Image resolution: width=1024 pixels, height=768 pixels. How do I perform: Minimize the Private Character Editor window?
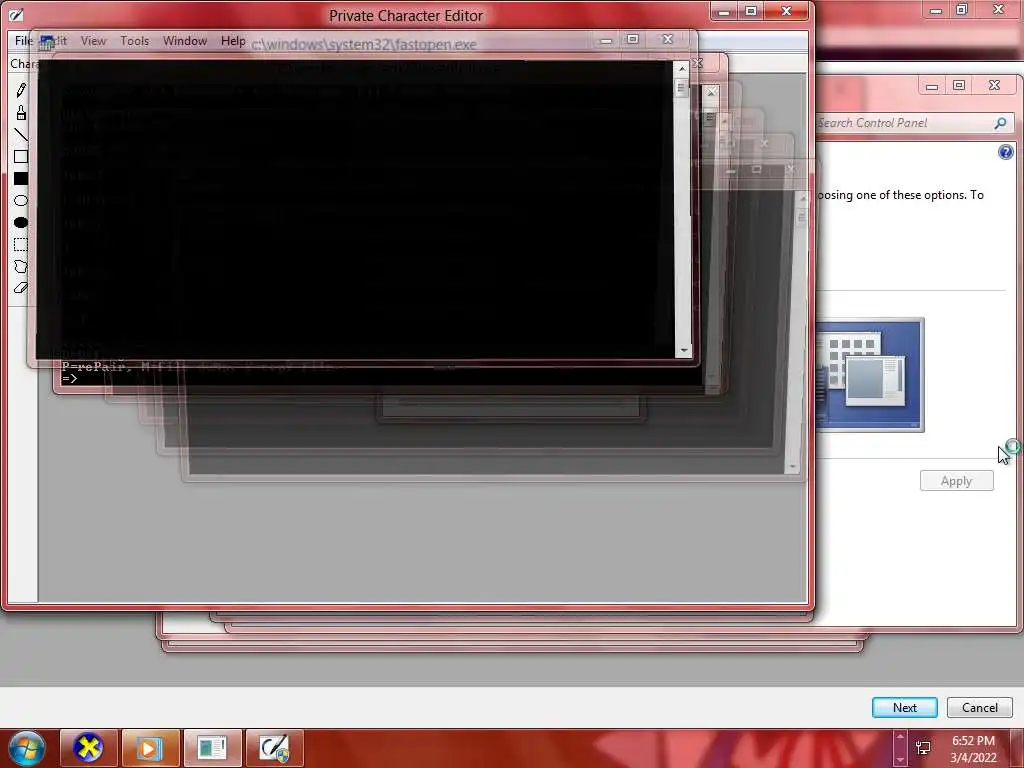click(x=724, y=12)
